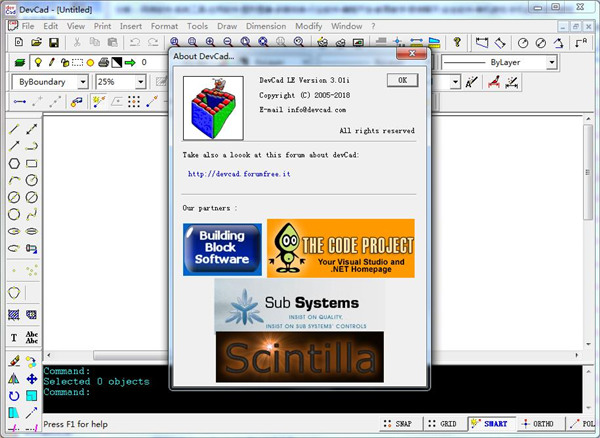Toggle ORTHO mode in status bar

[542, 424]
